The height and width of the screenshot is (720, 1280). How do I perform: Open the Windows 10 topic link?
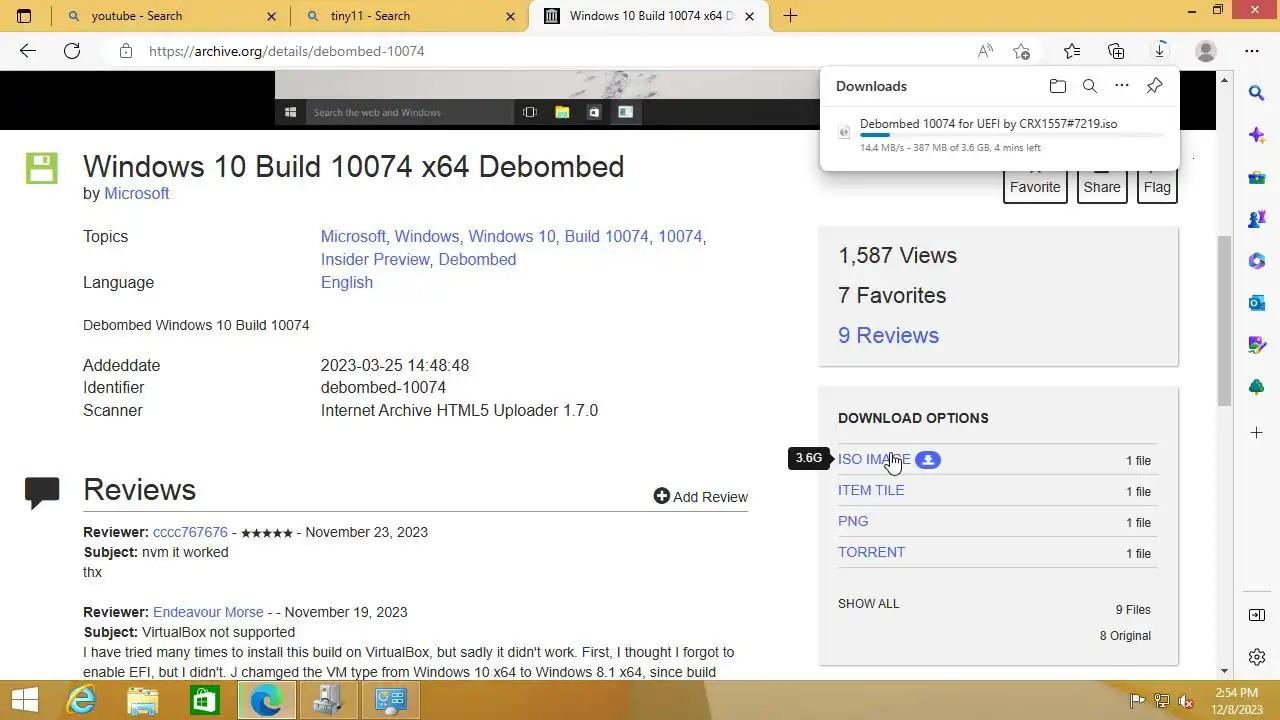point(512,237)
